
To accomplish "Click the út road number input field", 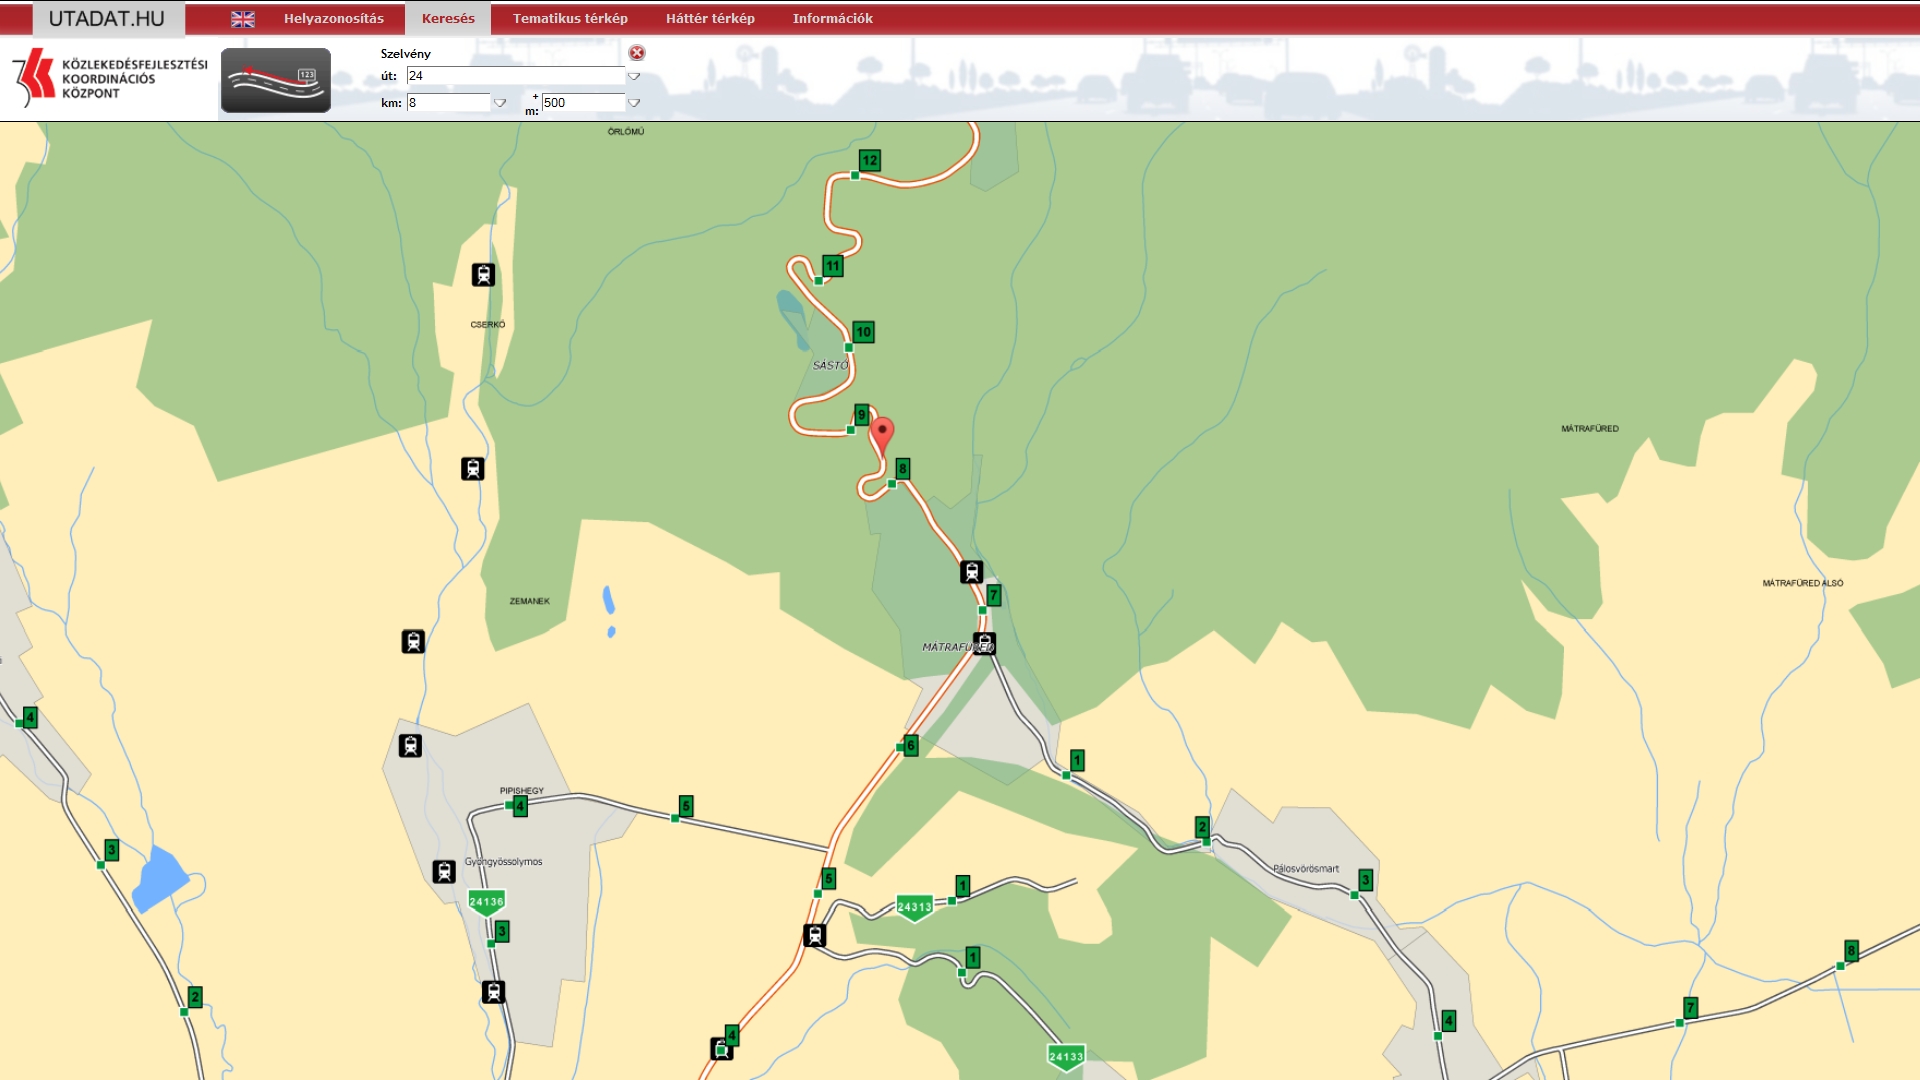I will [x=515, y=76].
